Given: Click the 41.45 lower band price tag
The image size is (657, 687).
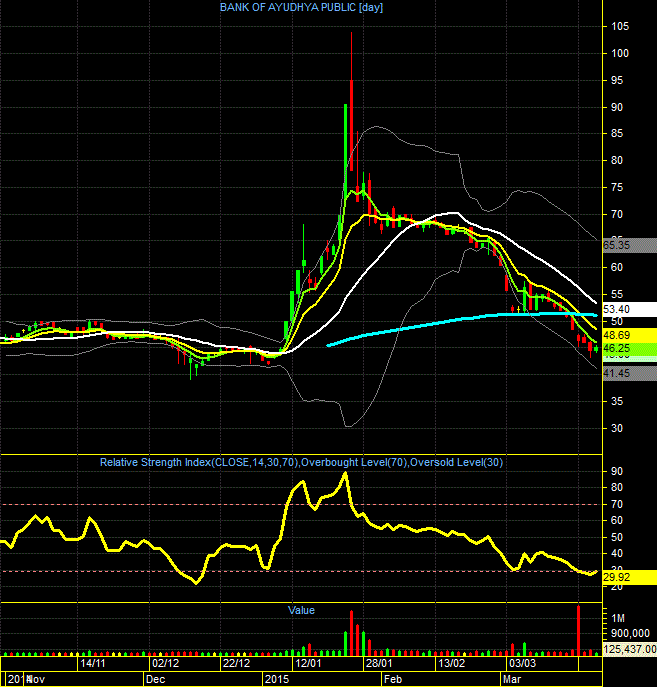Looking at the screenshot, I should coord(629,373).
